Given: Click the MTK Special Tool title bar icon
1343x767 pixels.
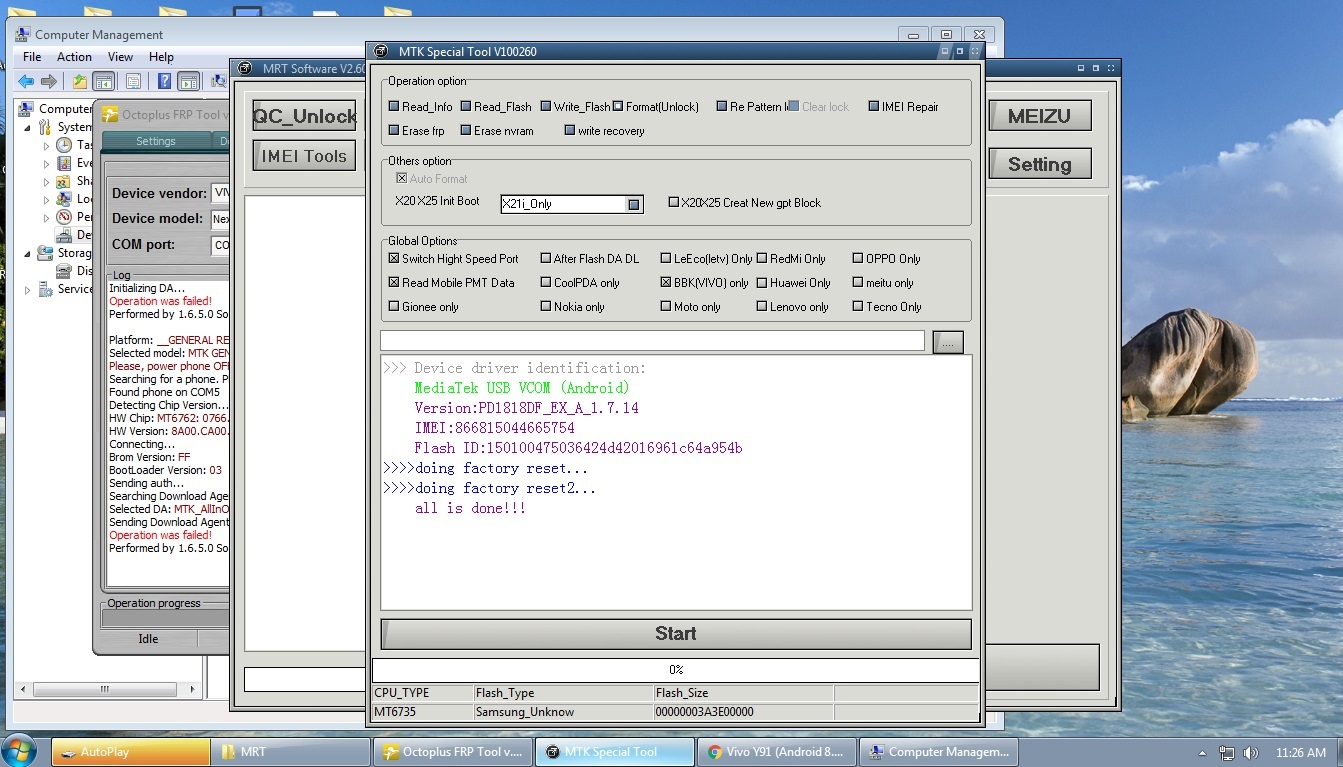Looking at the screenshot, I should coord(381,51).
